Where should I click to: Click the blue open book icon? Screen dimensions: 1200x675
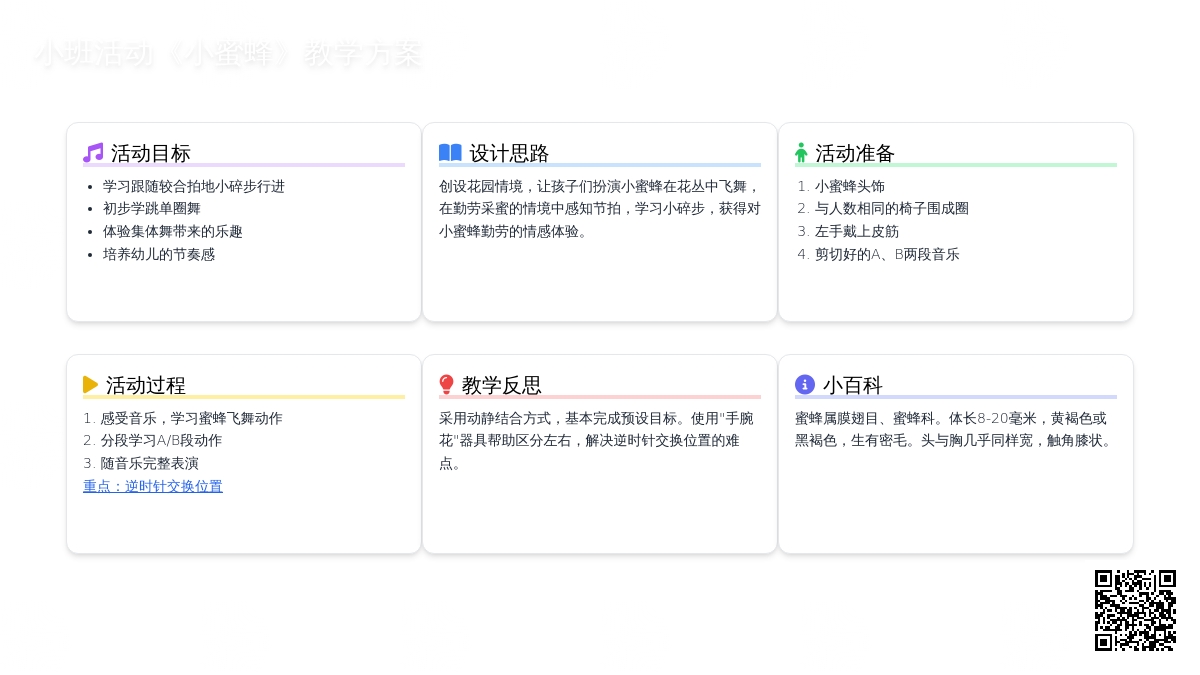450,153
